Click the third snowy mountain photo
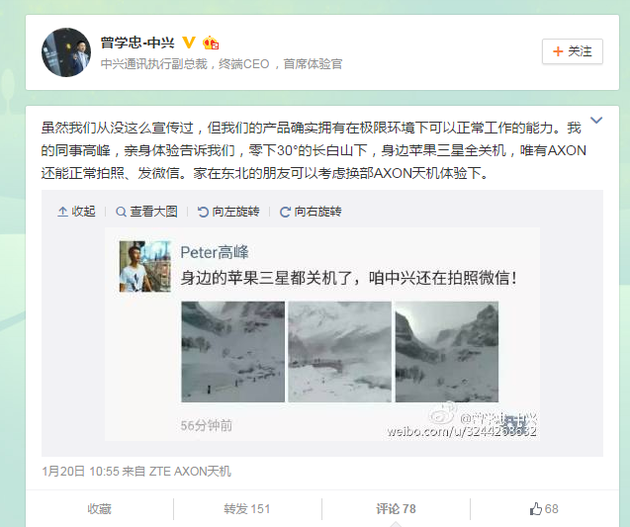Screen dimensions: 630x527 coord(447,352)
